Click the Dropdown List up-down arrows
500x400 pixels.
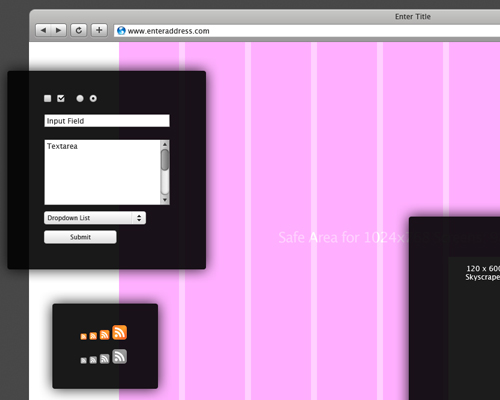point(139,218)
